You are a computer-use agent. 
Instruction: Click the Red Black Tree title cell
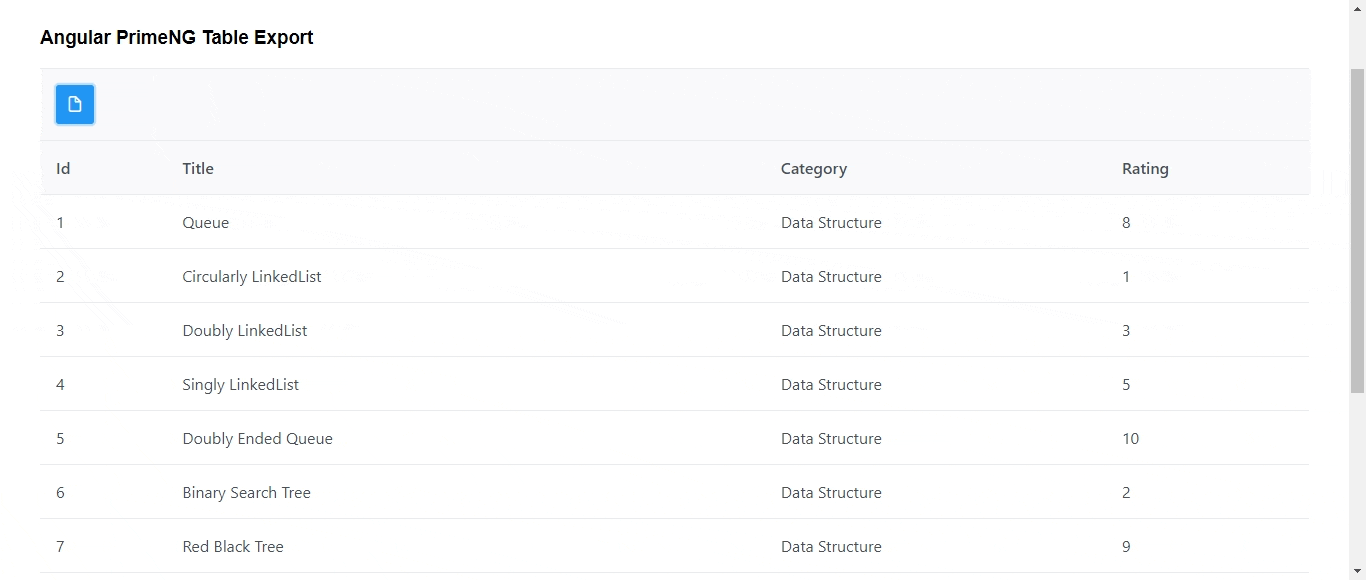233,547
